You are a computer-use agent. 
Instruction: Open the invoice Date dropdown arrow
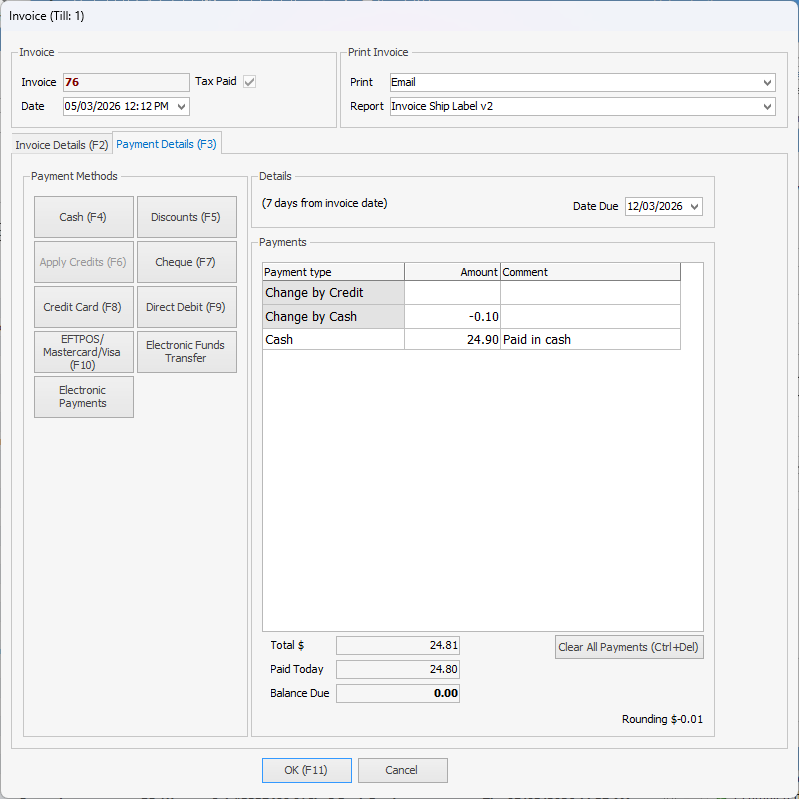(x=181, y=106)
